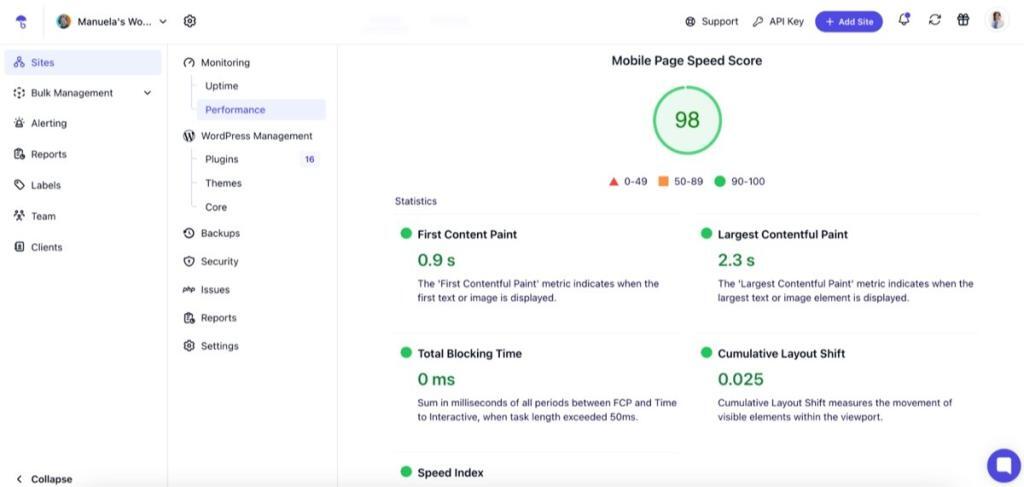Collapse the left sidebar
Screen dimensions: 1024x487
point(44,479)
